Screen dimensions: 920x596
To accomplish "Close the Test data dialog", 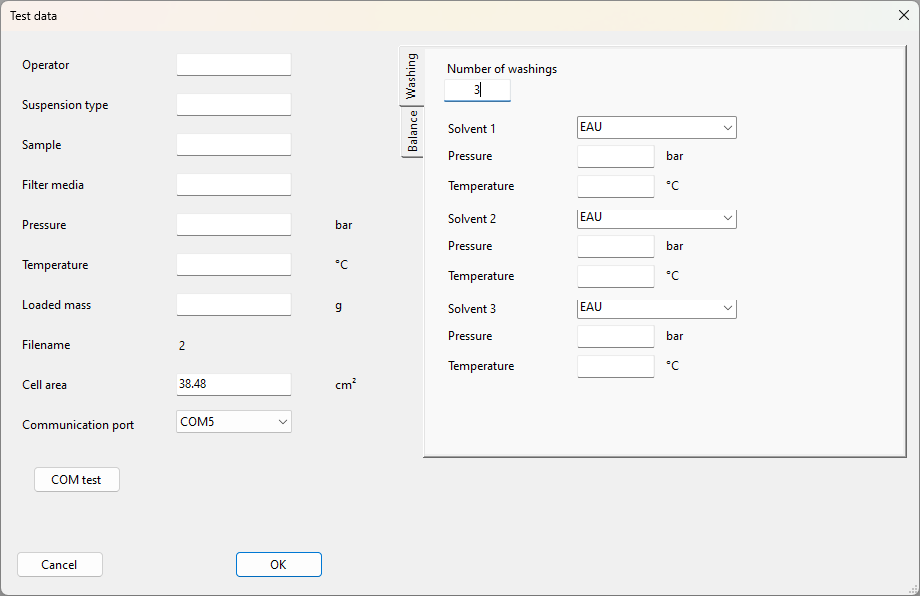I will (x=904, y=15).
